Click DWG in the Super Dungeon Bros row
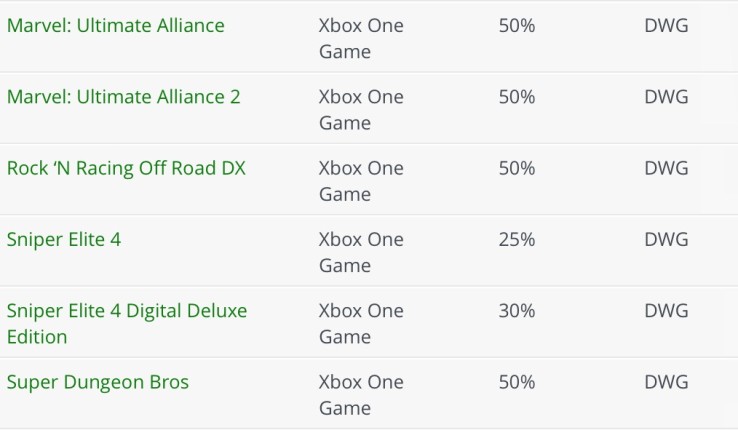Screen dimensions: 738x430 click(666, 382)
